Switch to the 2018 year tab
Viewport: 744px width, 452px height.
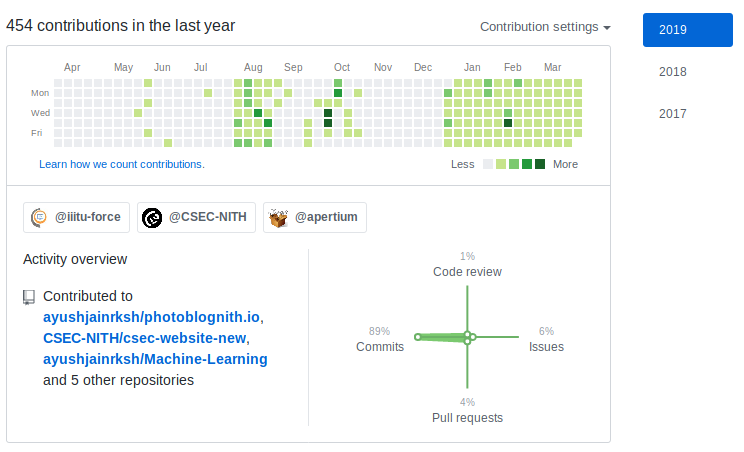pos(673,72)
